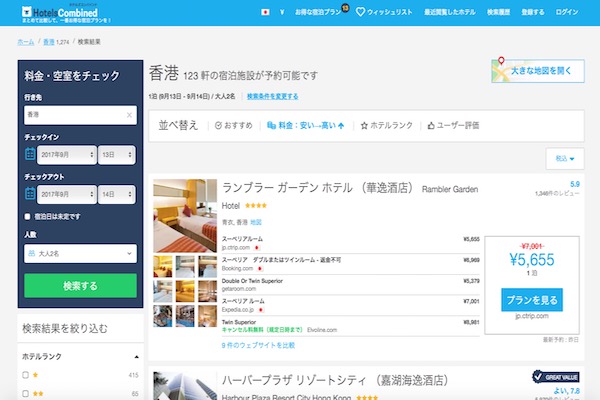This screenshot has width=600, height=400.
Task: Open the check-in calendar icon
Action: click(x=30, y=154)
